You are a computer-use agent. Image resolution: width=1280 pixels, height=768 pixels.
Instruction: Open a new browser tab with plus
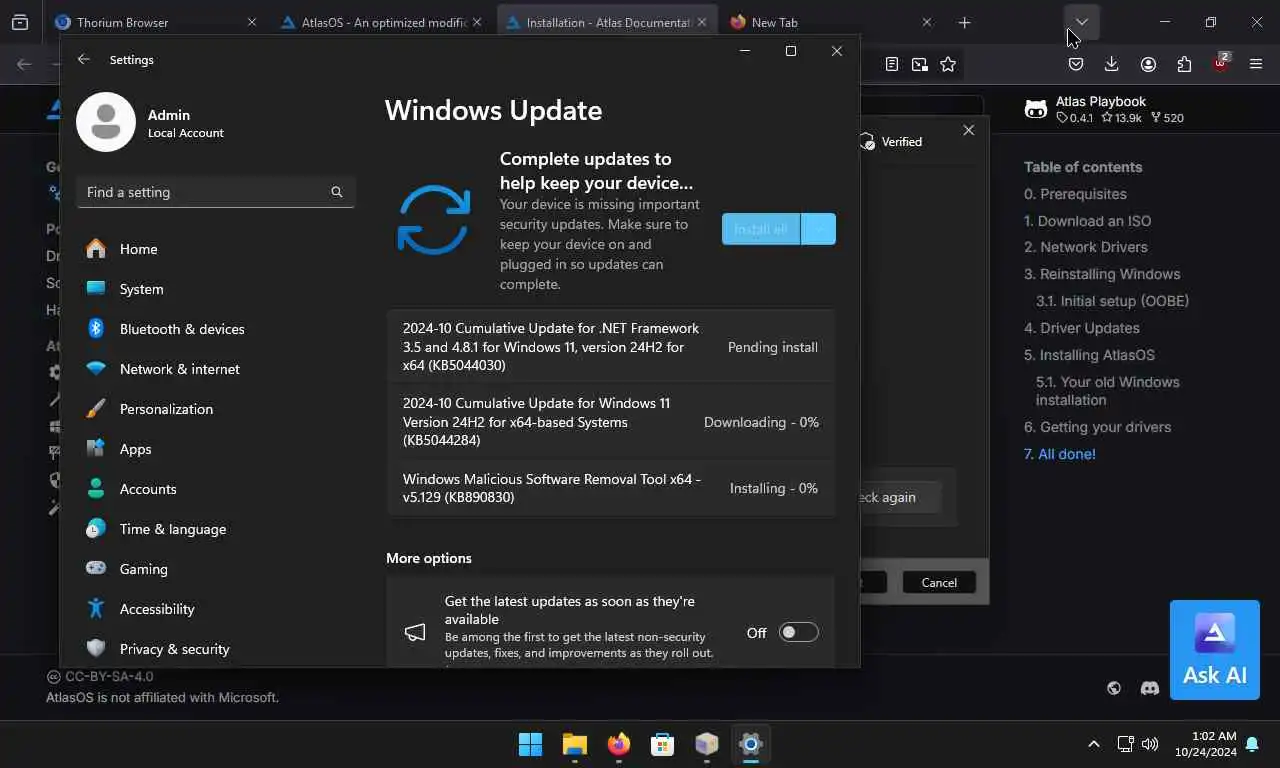[964, 22]
